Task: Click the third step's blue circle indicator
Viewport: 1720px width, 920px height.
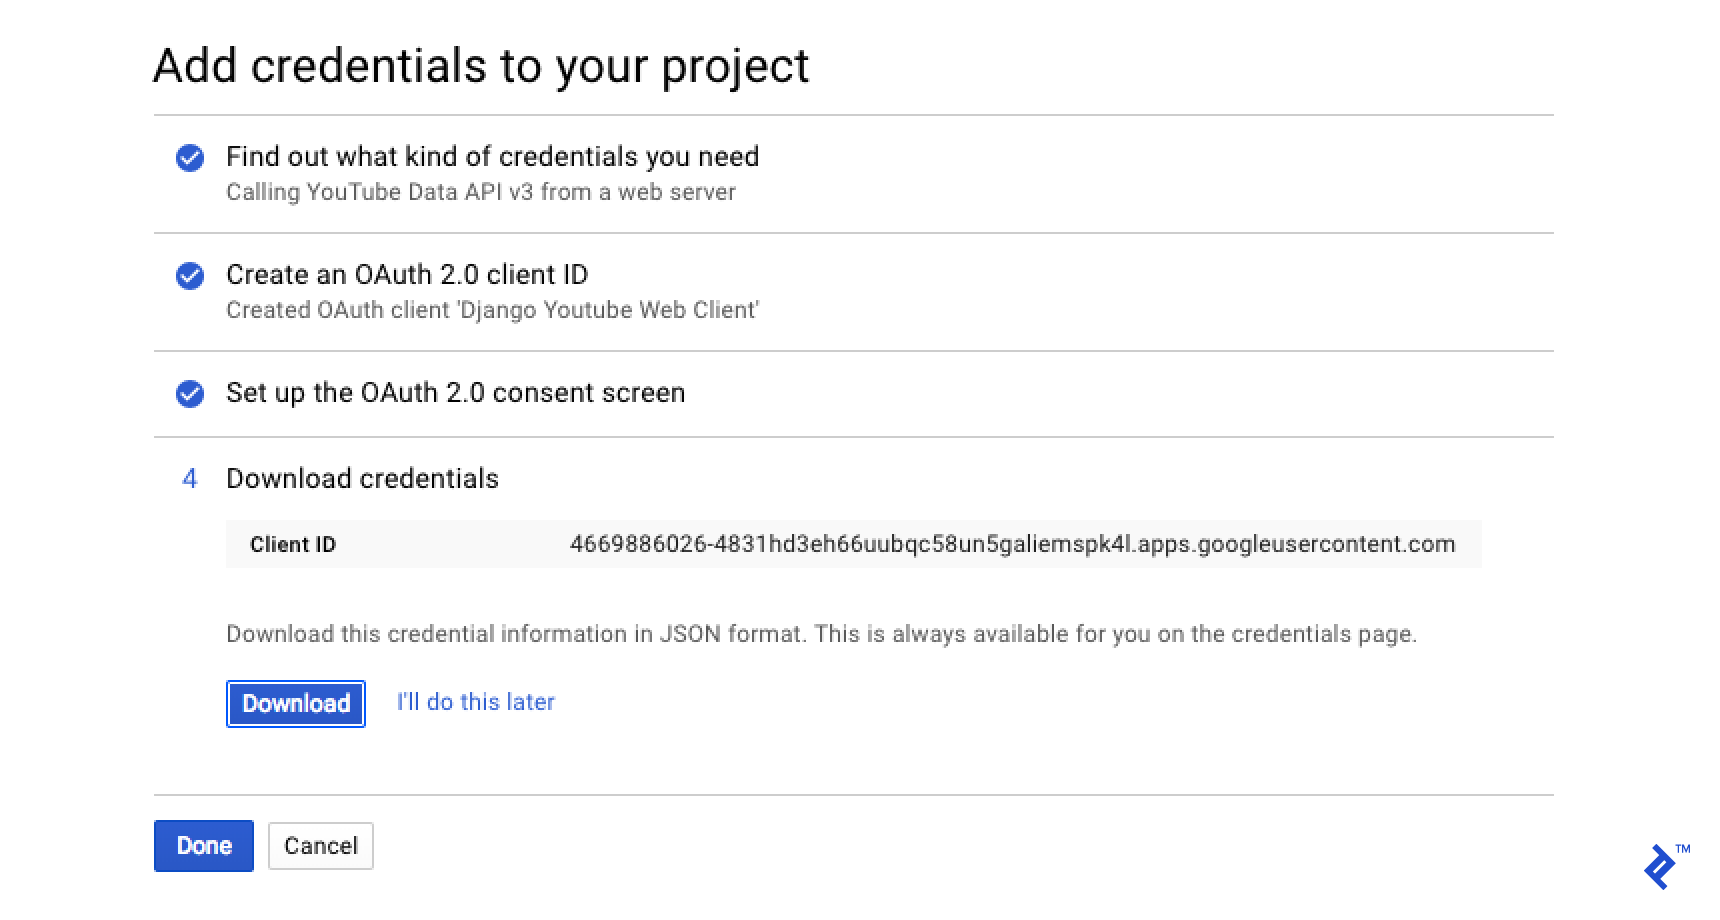Action: coord(190,394)
